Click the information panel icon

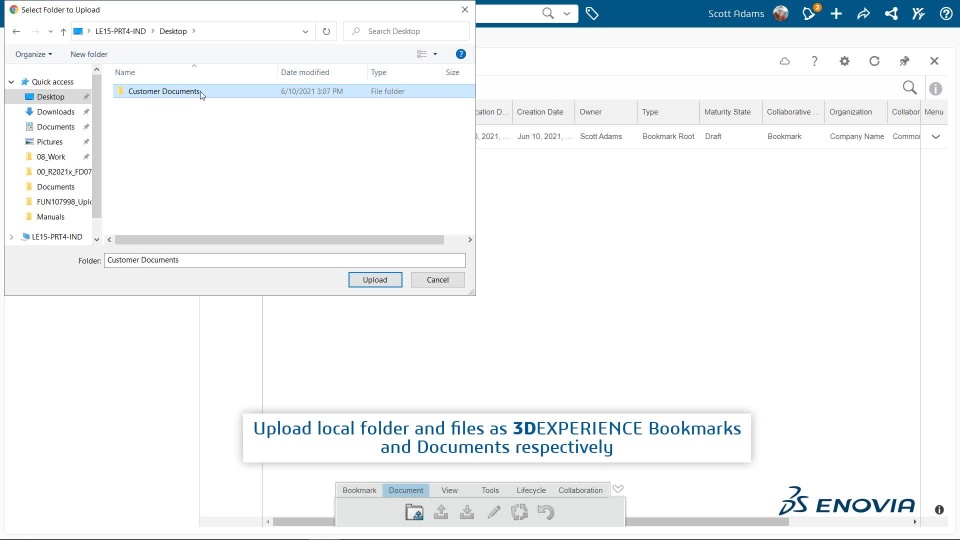tap(936, 89)
